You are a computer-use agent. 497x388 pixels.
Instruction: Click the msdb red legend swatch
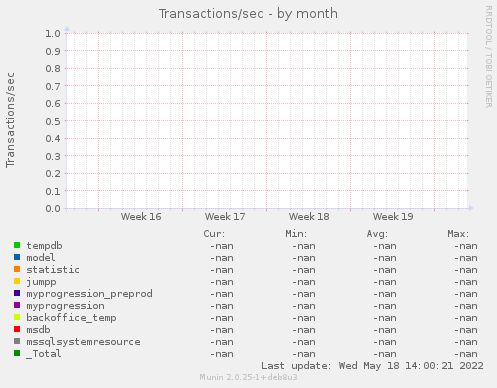point(17,329)
